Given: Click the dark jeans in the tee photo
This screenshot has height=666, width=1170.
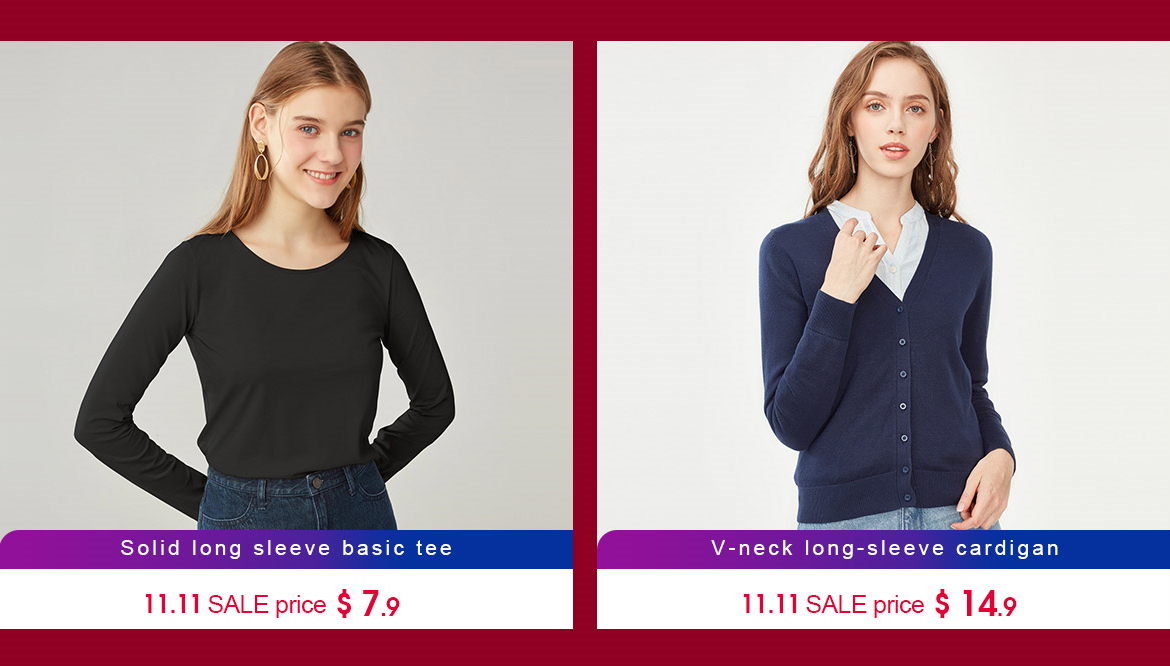Looking at the screenshot, I should click(x=297, y=498).
